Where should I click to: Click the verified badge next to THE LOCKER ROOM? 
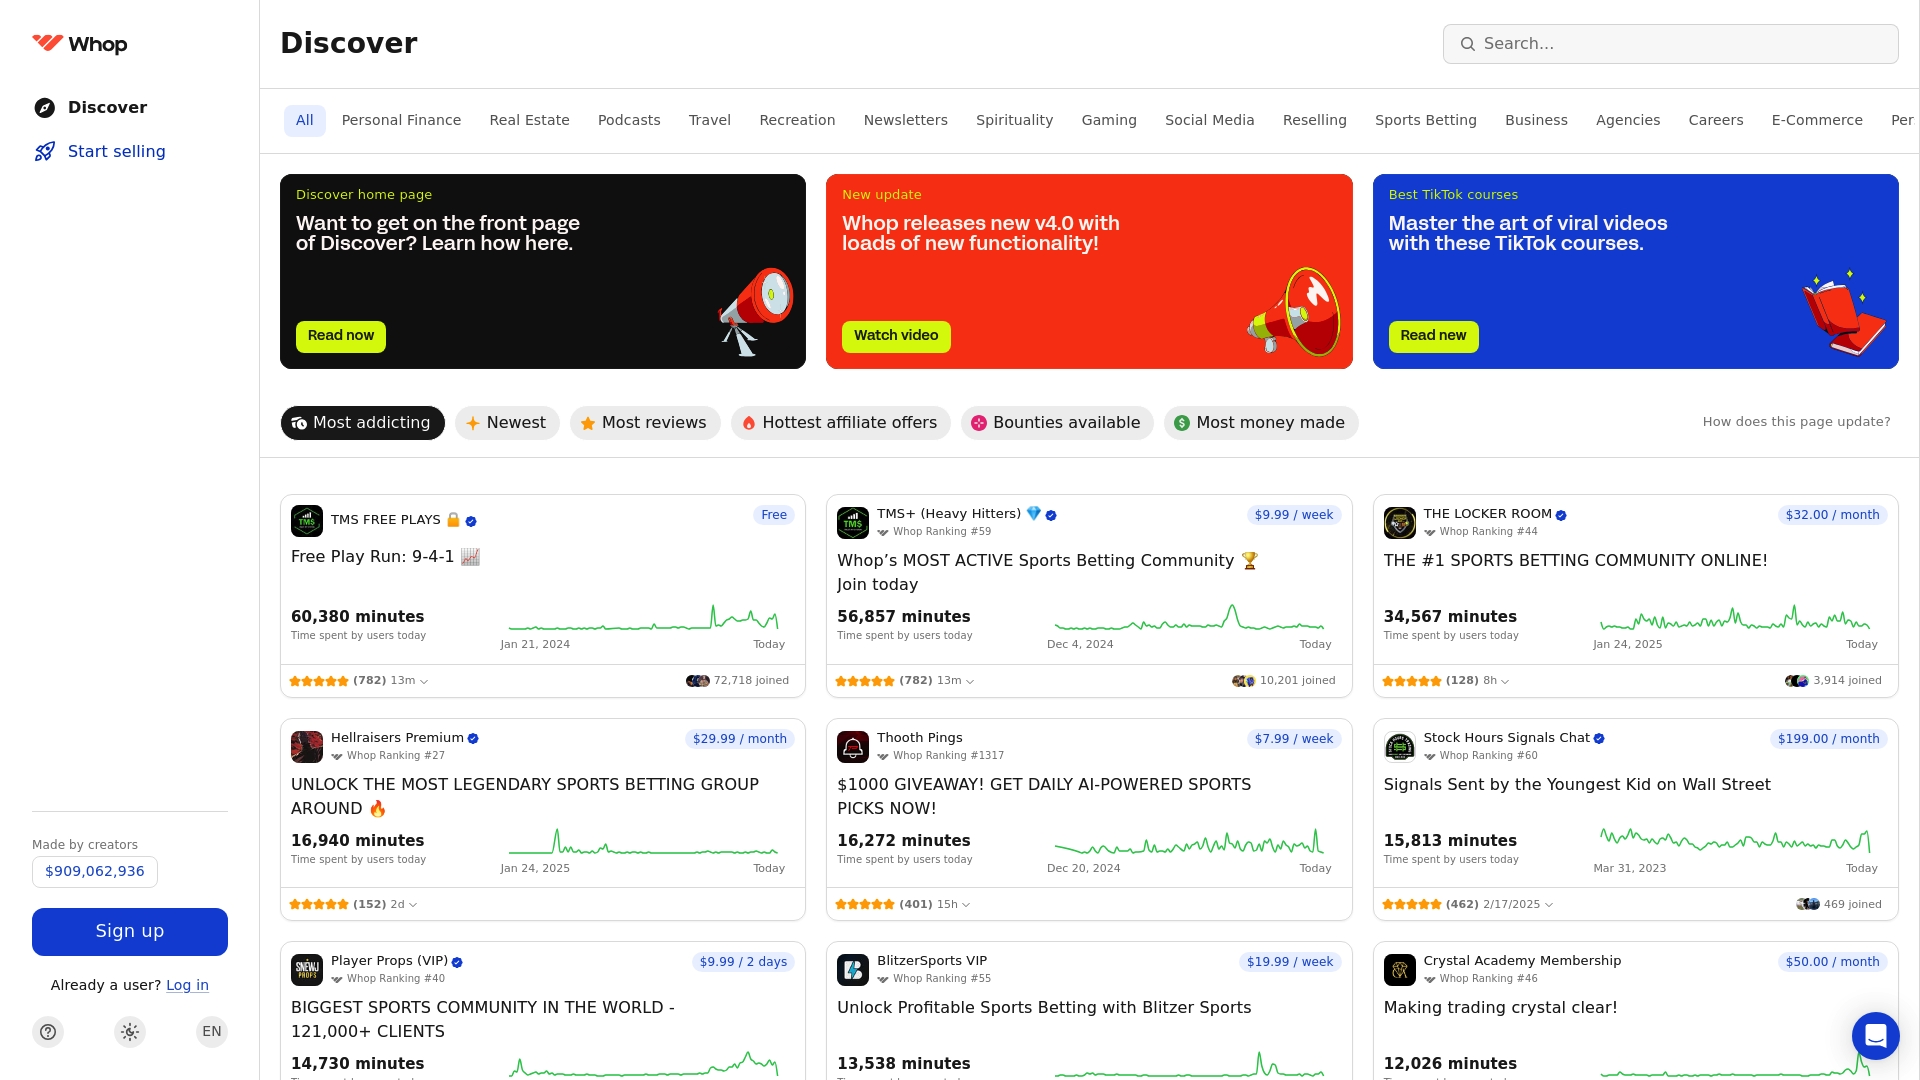pyautogui.click(x=1559, y=514)
